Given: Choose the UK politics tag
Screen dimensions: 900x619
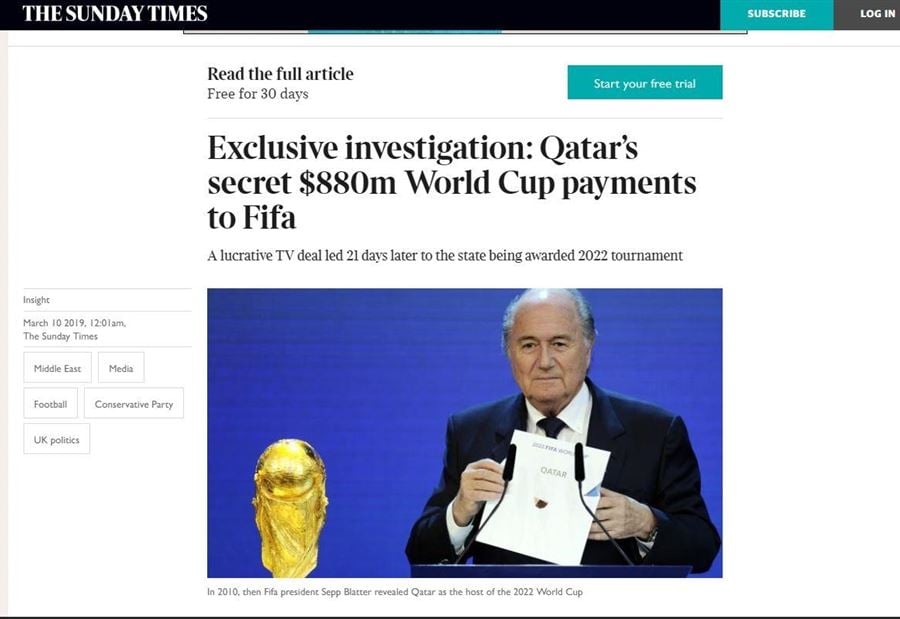Looking at the screenshot, I should [x=57, y=439].
